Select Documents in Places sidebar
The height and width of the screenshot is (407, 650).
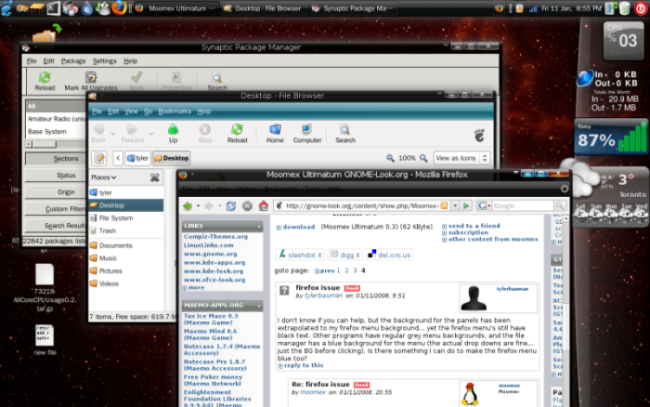pos(126,245)
